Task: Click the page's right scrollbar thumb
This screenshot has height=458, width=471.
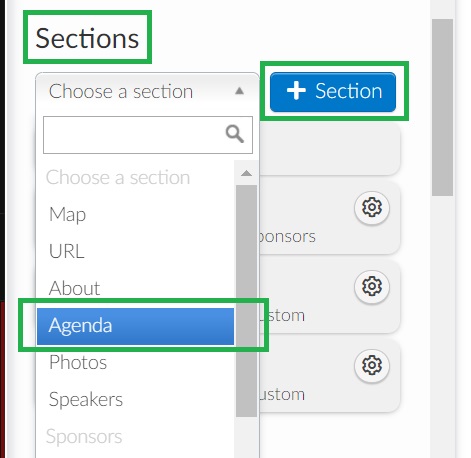Action: tap(442, 107)
